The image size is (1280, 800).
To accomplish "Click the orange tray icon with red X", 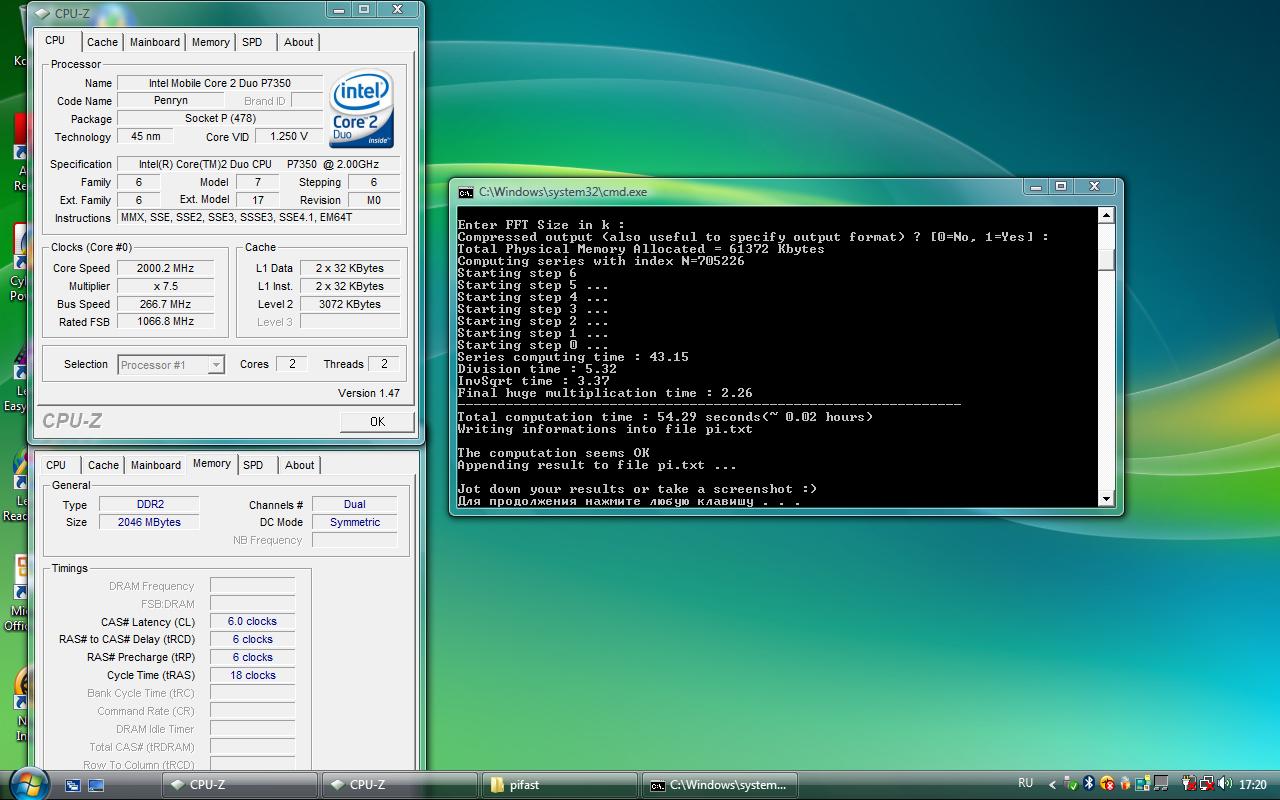I will click(1107, 784).
